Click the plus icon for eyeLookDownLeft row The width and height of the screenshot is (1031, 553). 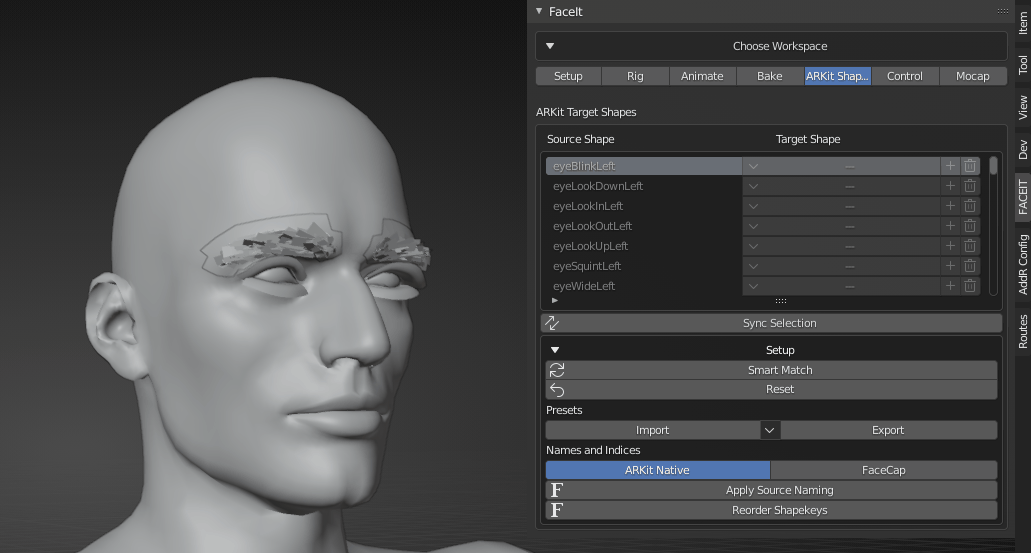[950, 186]
